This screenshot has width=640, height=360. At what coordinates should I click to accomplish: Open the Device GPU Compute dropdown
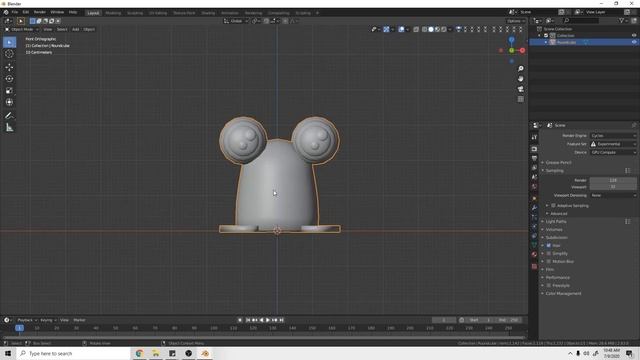(613, 152)
